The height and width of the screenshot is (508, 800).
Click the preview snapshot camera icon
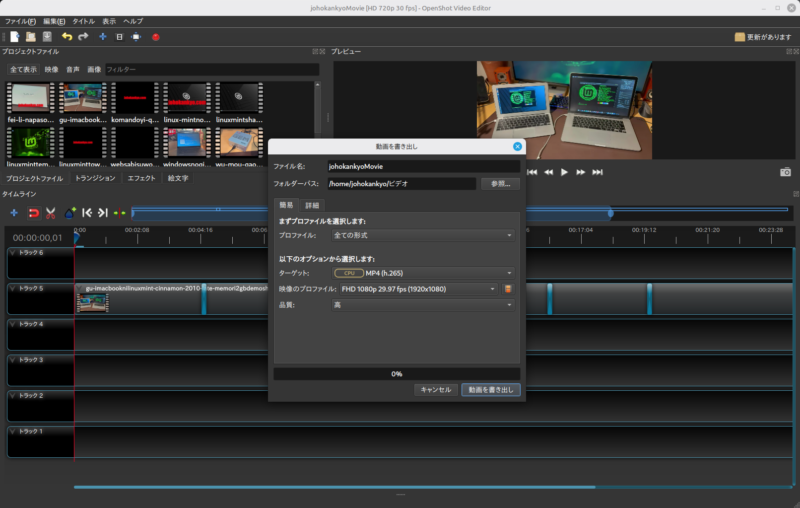tap(785, 172)
